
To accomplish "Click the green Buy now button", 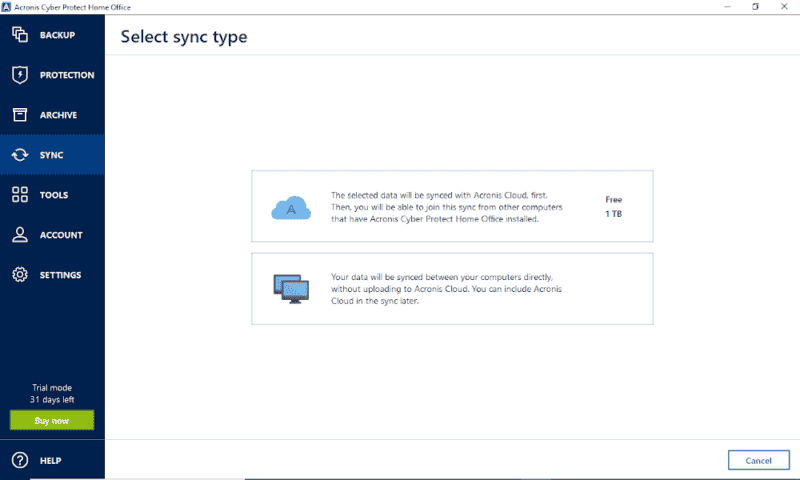I will coord(52,420).
